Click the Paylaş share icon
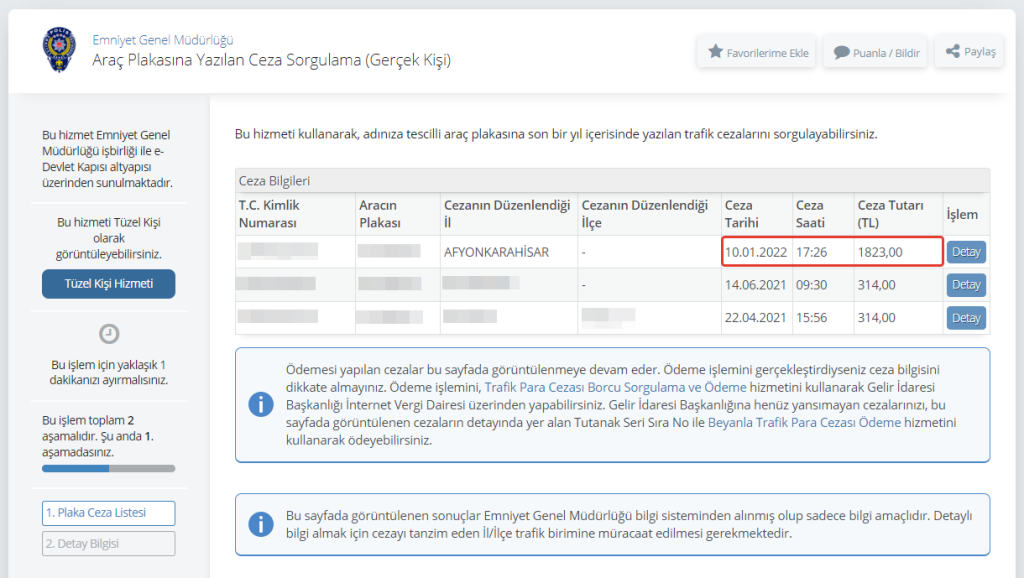Viewport: 1024px width, 578px height. [x=953, y=52]
